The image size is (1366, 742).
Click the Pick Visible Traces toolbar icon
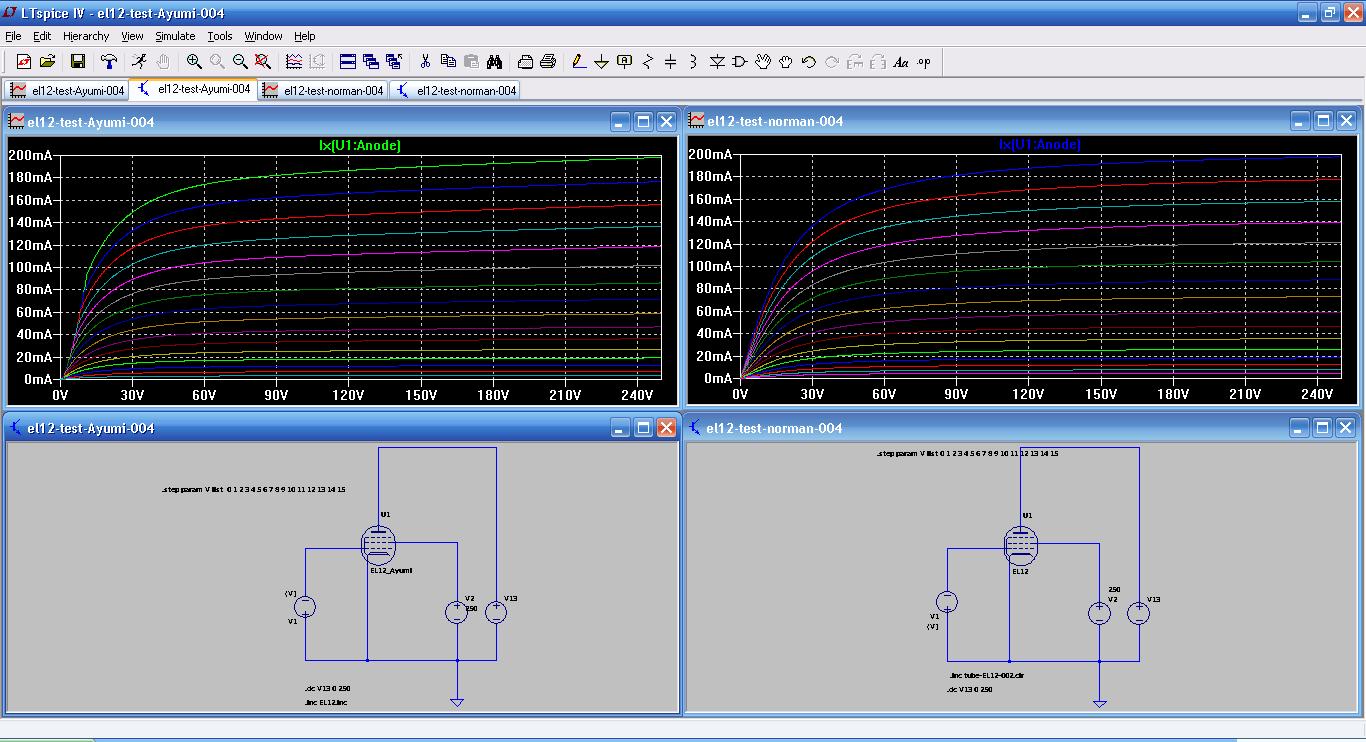pyautogui.click(x=294, y=62)
